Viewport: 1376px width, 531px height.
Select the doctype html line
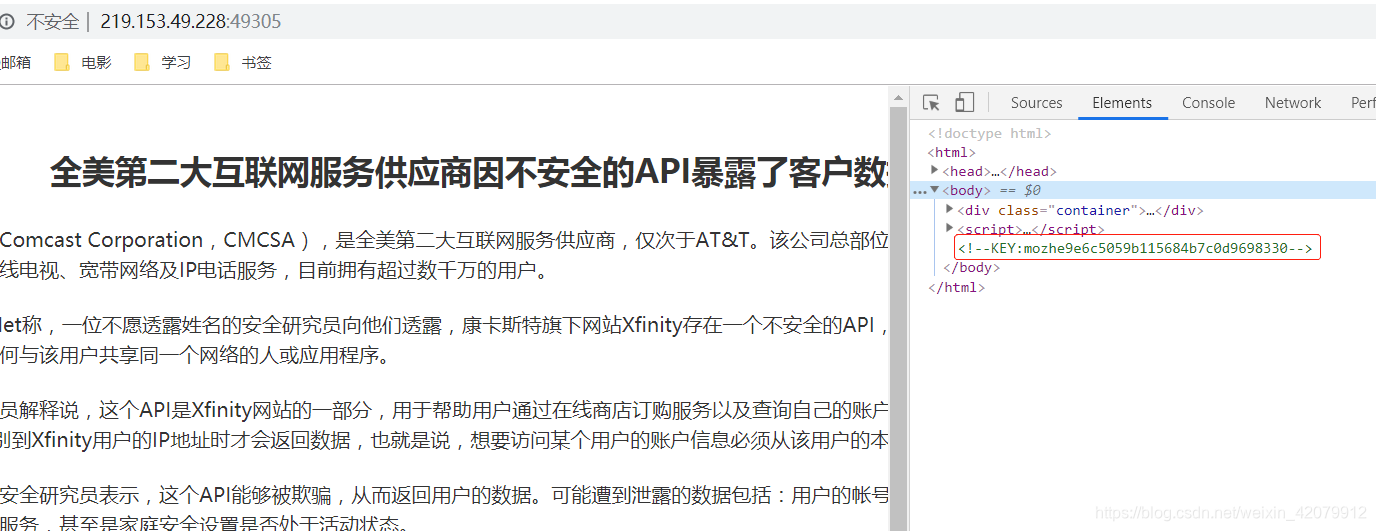click(989, 133)
